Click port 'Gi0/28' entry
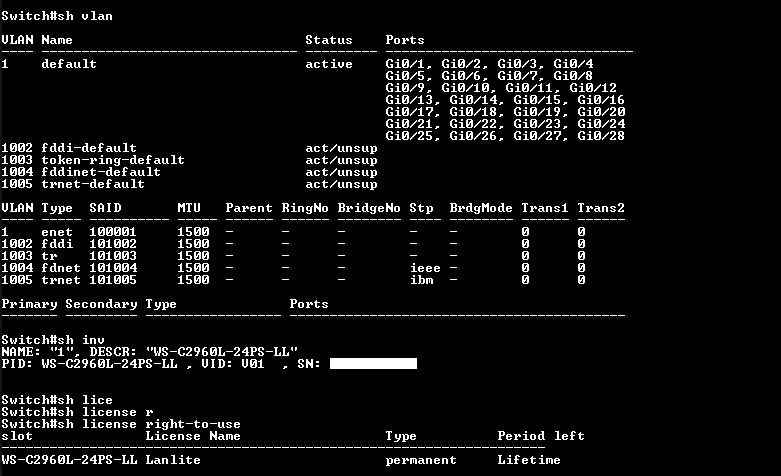 [x=601, y=135]
